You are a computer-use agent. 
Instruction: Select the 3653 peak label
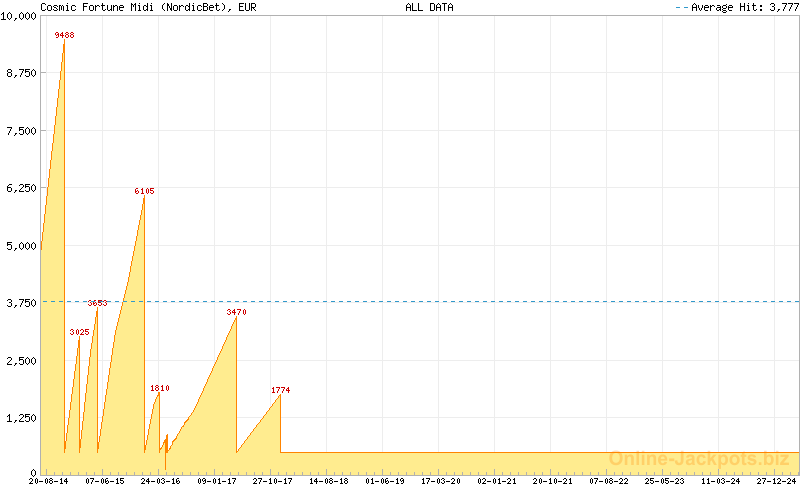click(97, 303)
